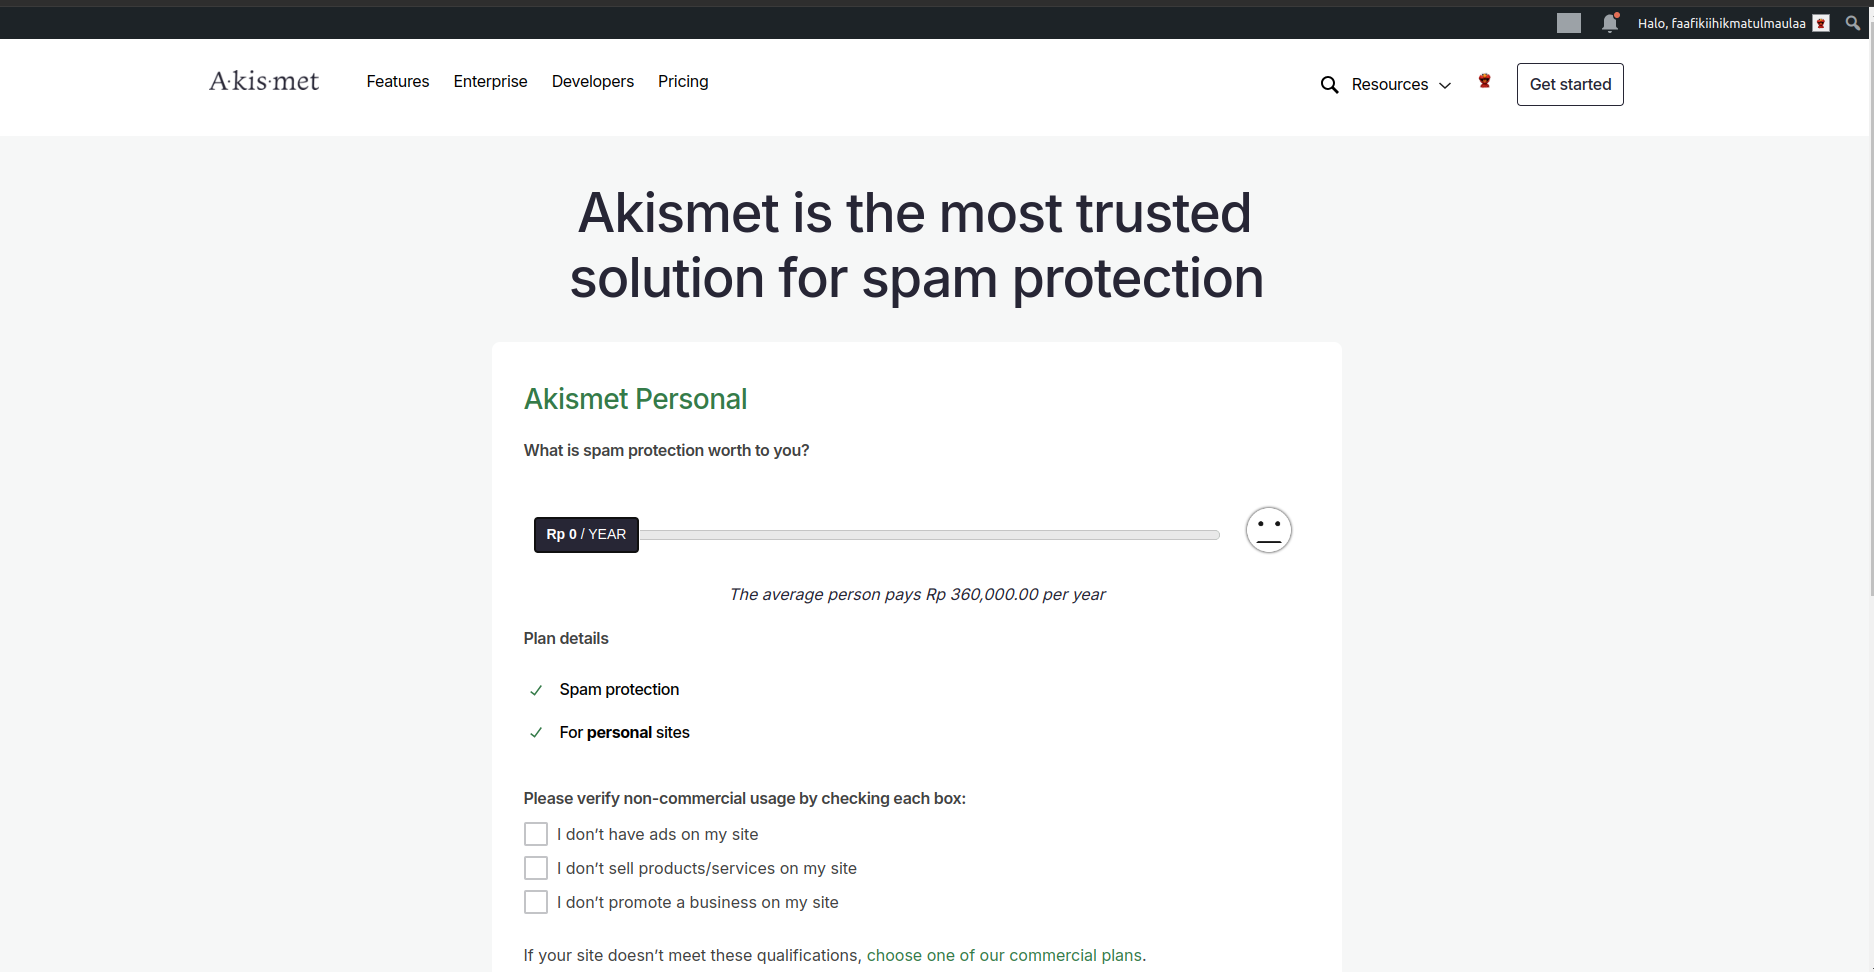
Task: Check "I don't have ads on my site"
Action: 536,834
